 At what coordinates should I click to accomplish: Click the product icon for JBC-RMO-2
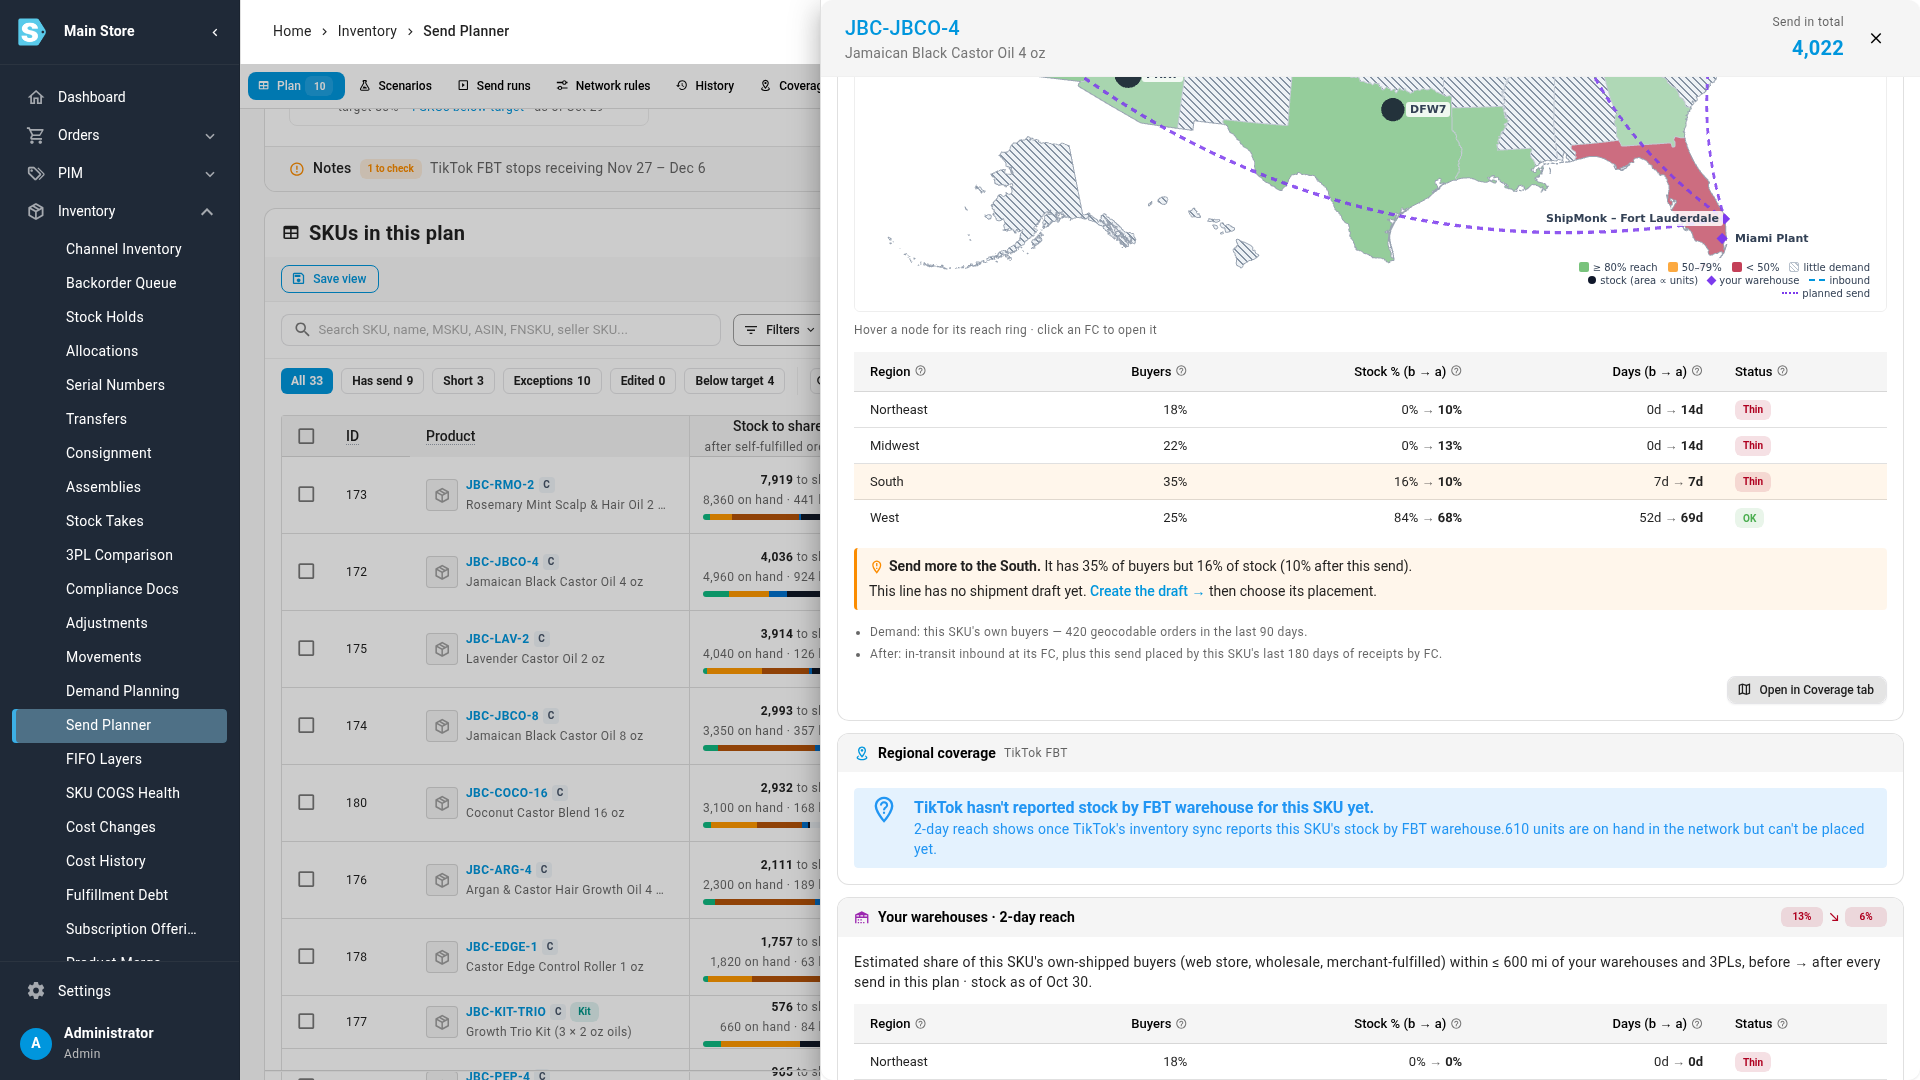[x=442, y=495]
